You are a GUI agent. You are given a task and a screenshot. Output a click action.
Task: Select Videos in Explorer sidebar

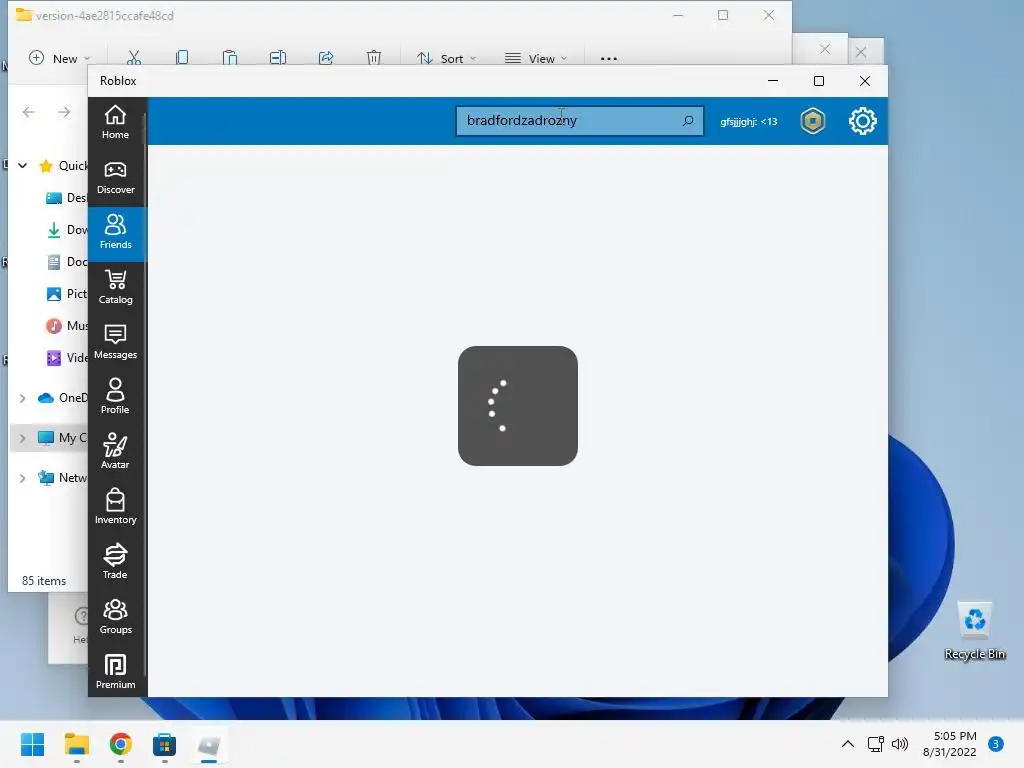67,358
